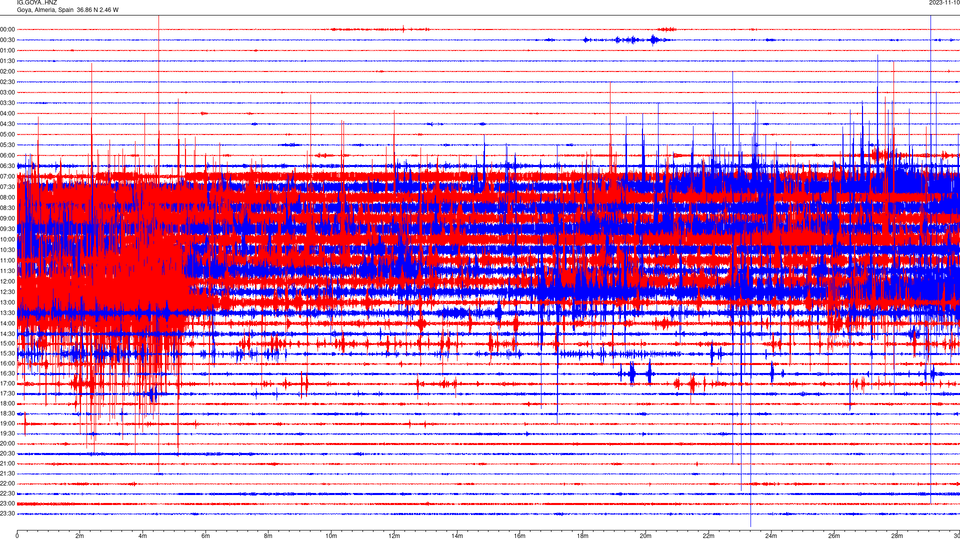Click the station code 'IG.GOYA..HNZ' header text
The width and height of the screenshot is (960, 540).
click(37, 3)
